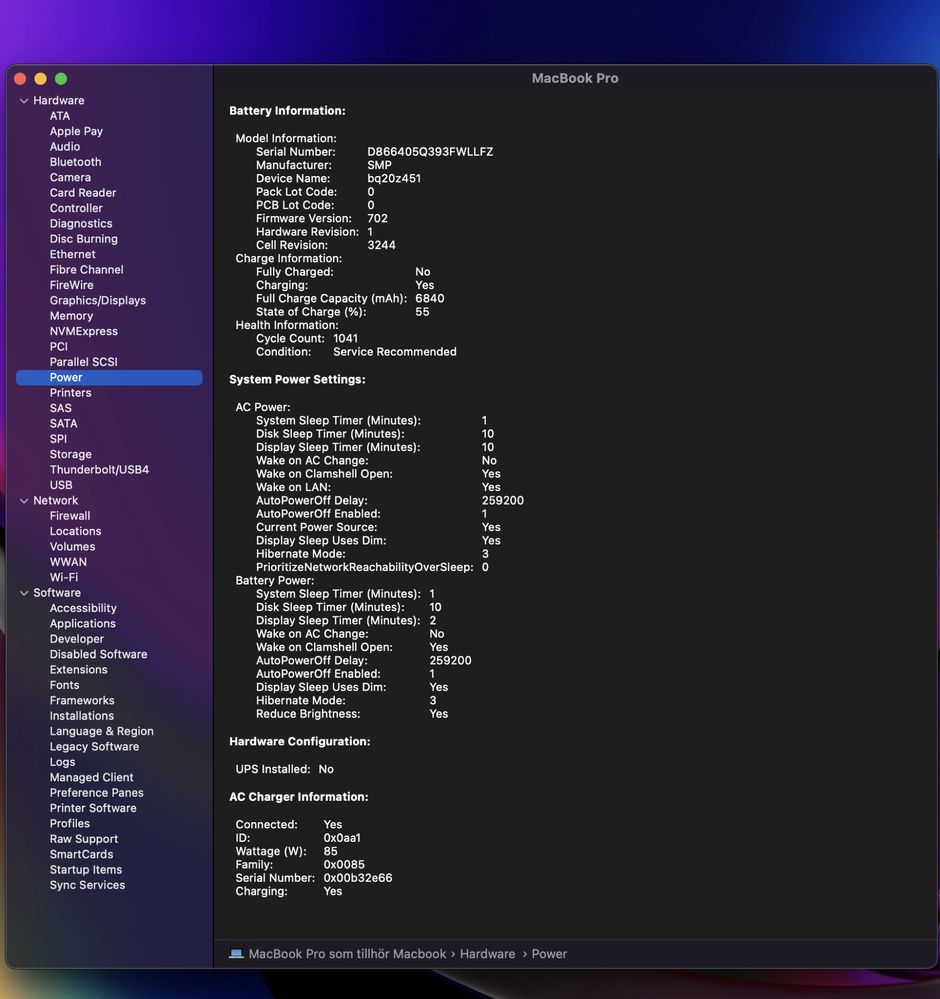Select Printer Software entry

[x=93, y=809]
